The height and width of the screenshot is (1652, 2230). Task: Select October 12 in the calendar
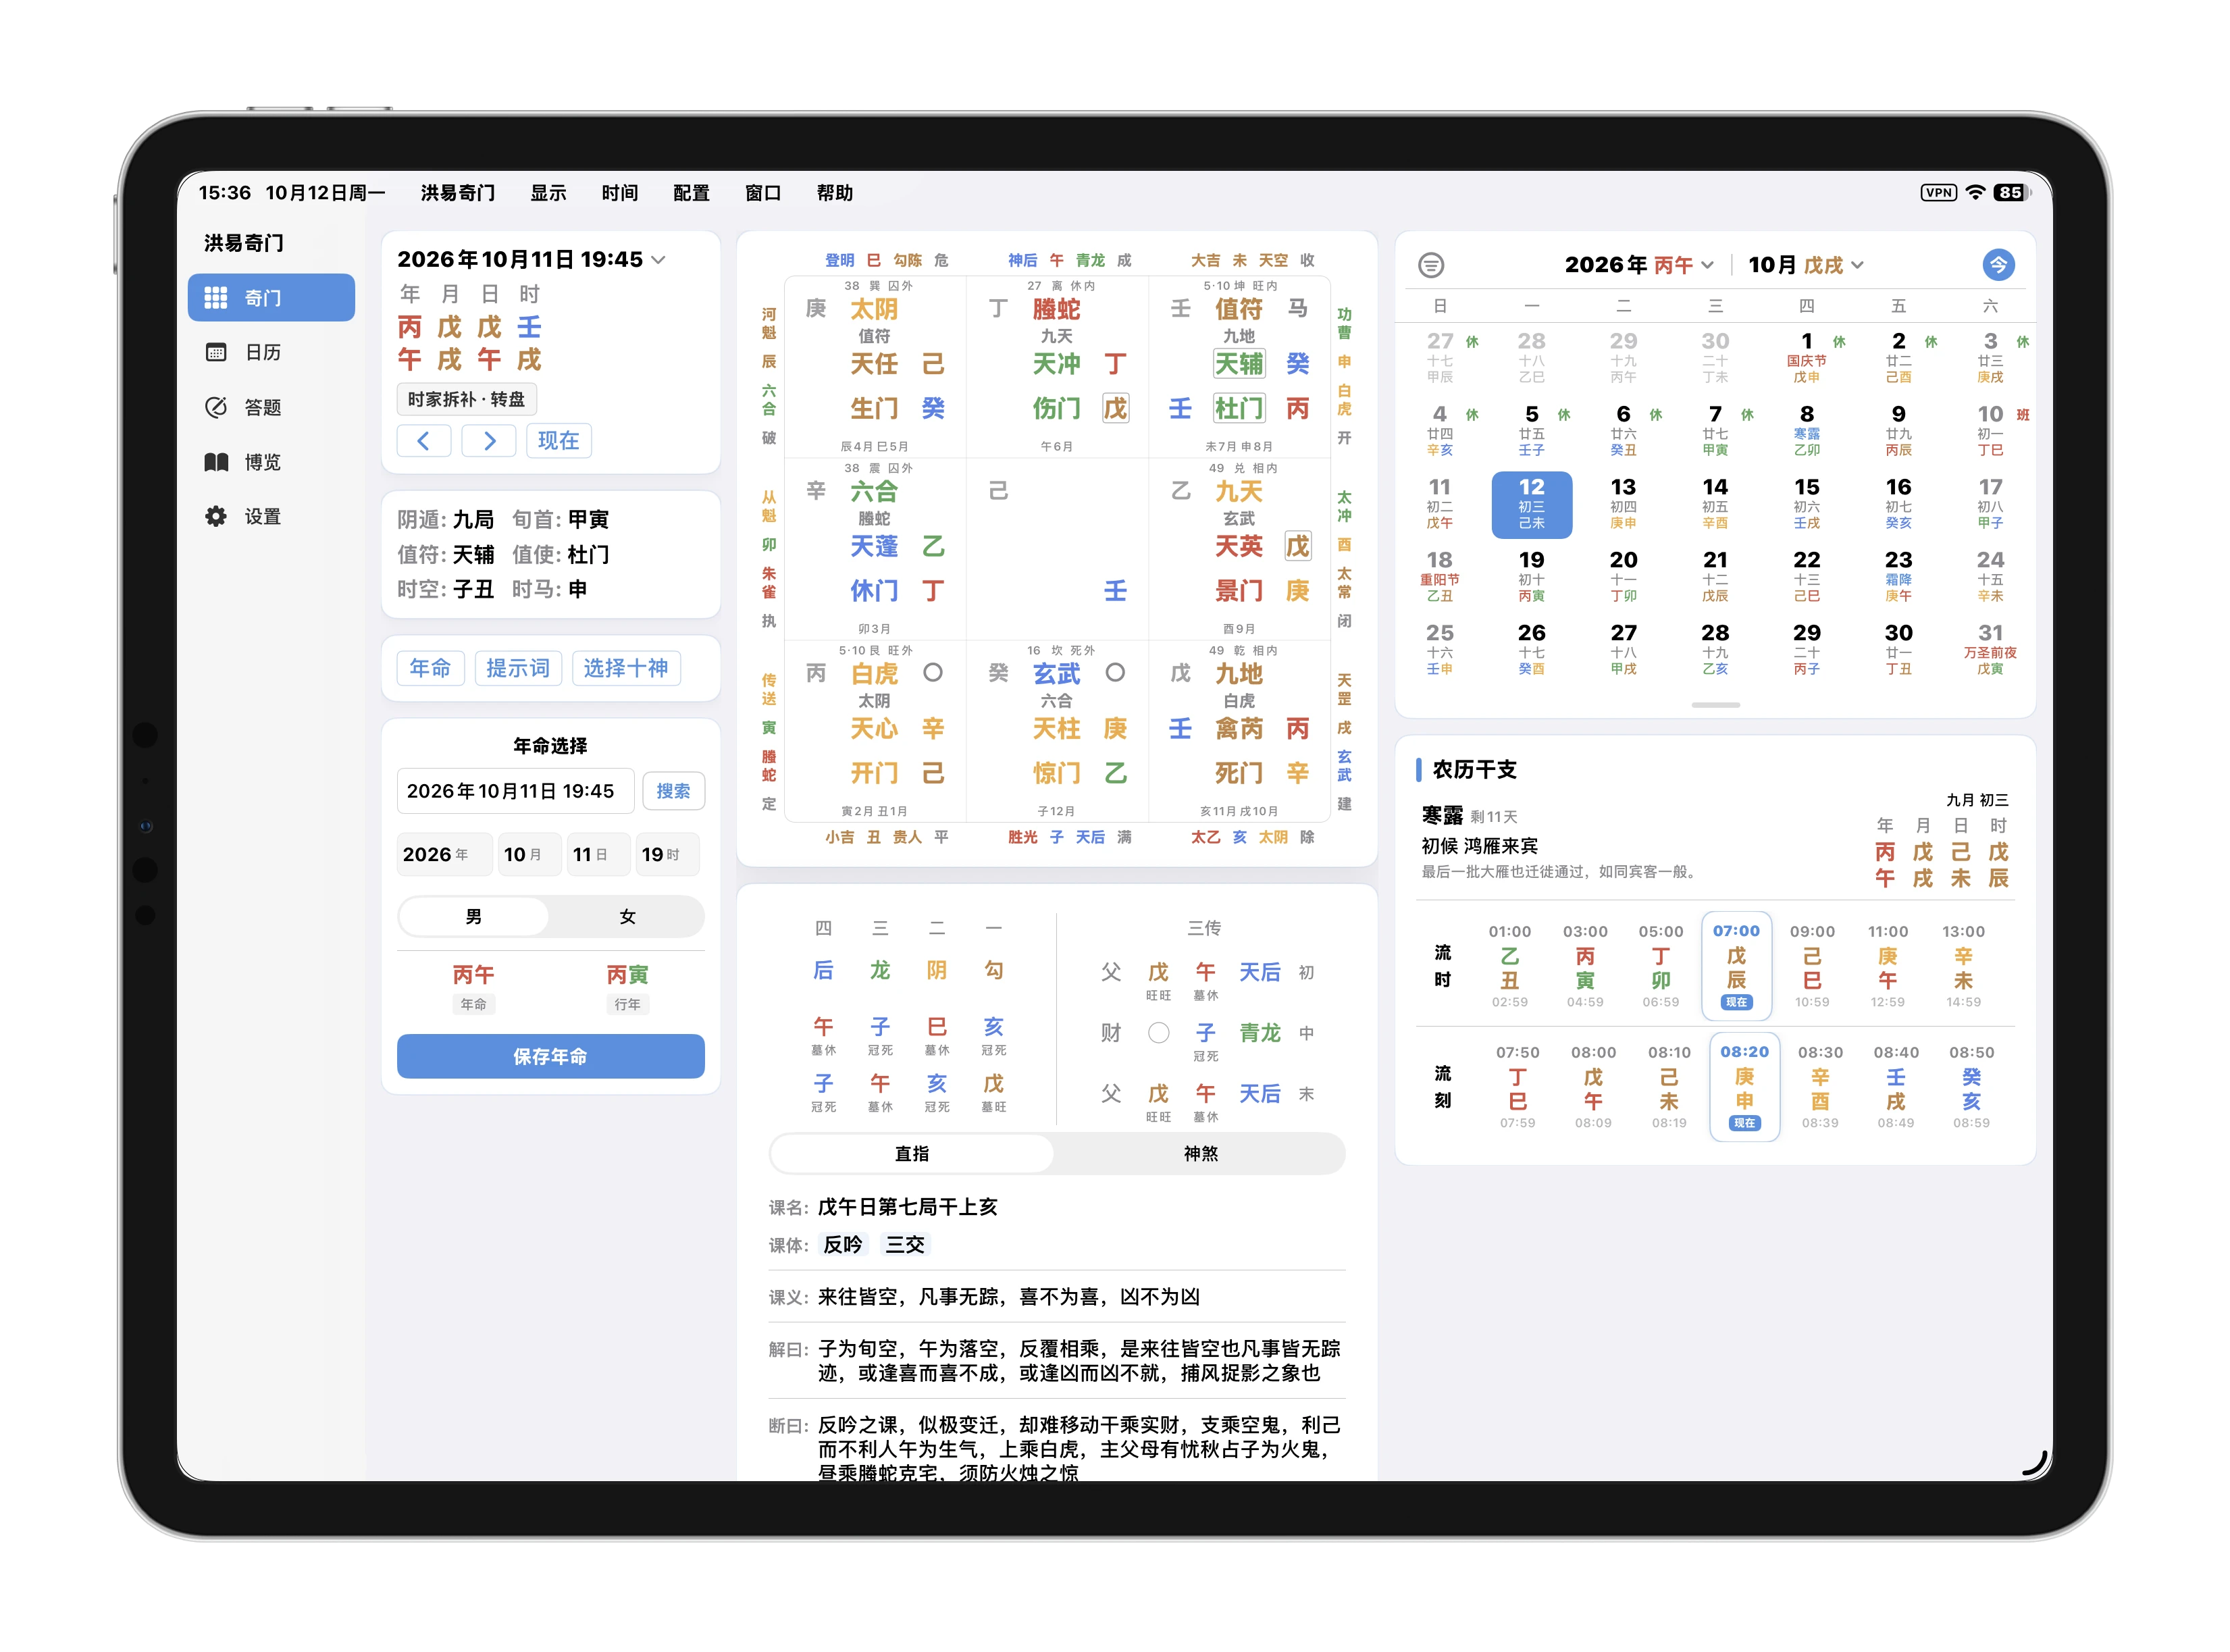[1531, 504]
